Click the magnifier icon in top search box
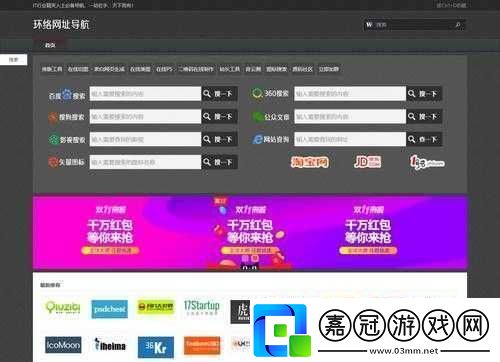This screenshot has width=500, height=362. pos(458,25)
